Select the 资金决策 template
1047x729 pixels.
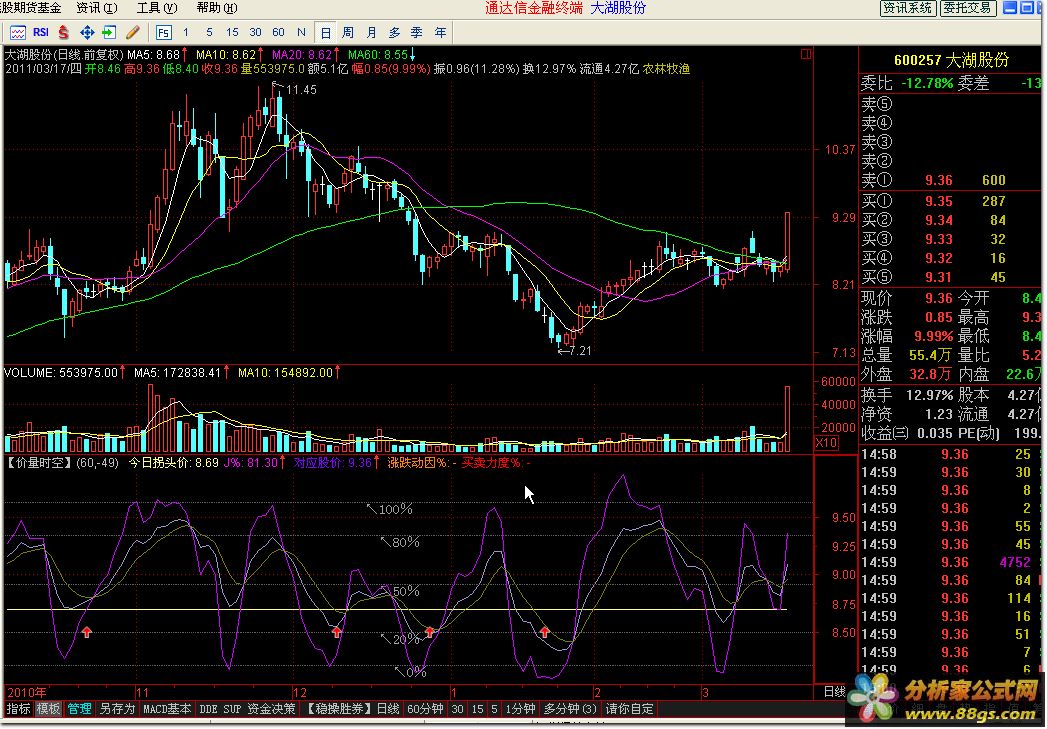pos(271,709)
